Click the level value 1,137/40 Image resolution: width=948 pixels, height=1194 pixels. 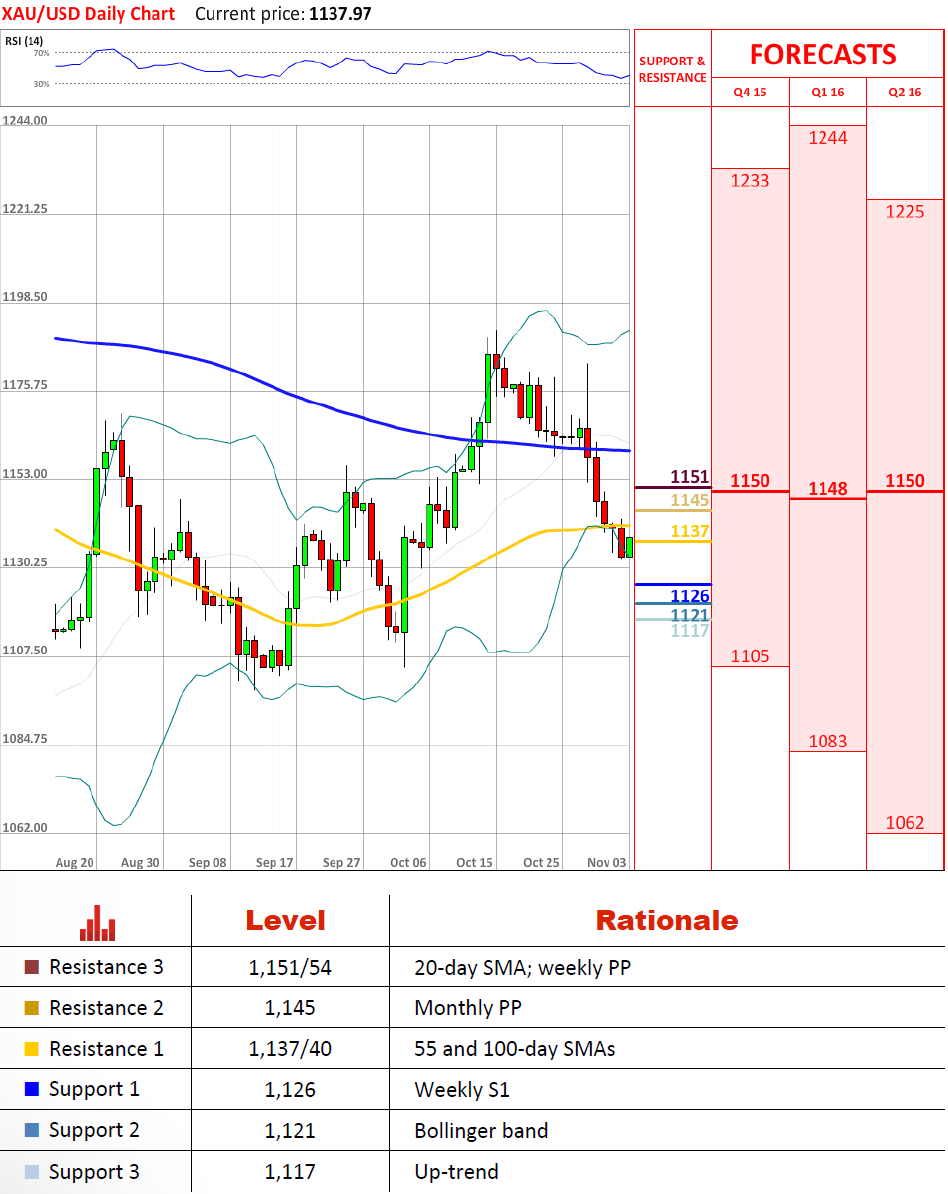tap(290, 1049)
